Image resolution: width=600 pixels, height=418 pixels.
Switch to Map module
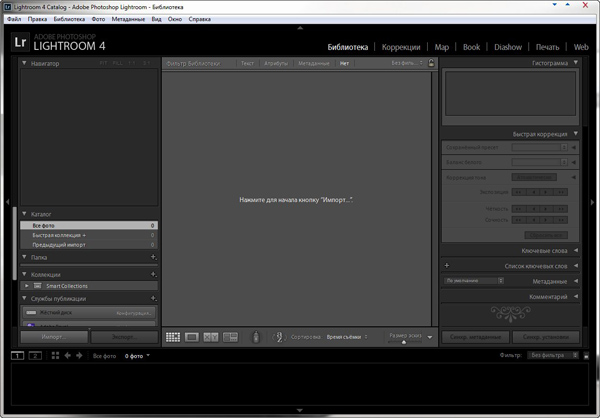[441, 47]
